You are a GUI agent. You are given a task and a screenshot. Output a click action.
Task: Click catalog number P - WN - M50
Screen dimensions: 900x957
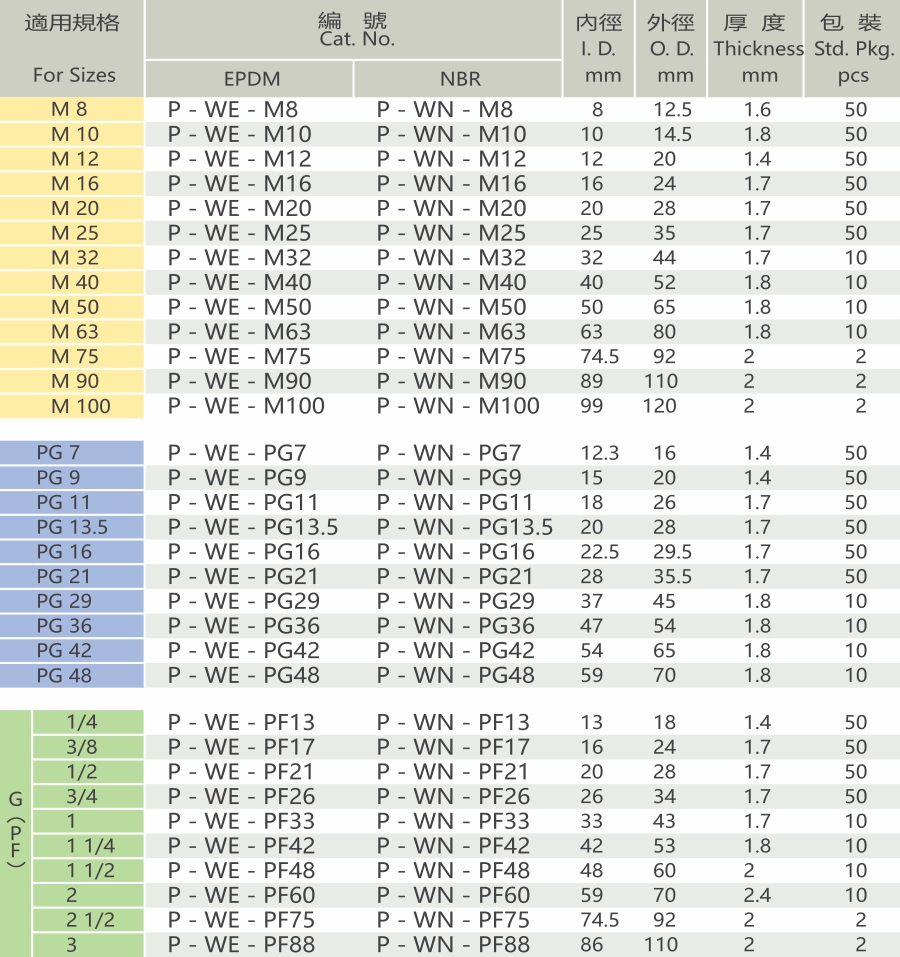451,307
